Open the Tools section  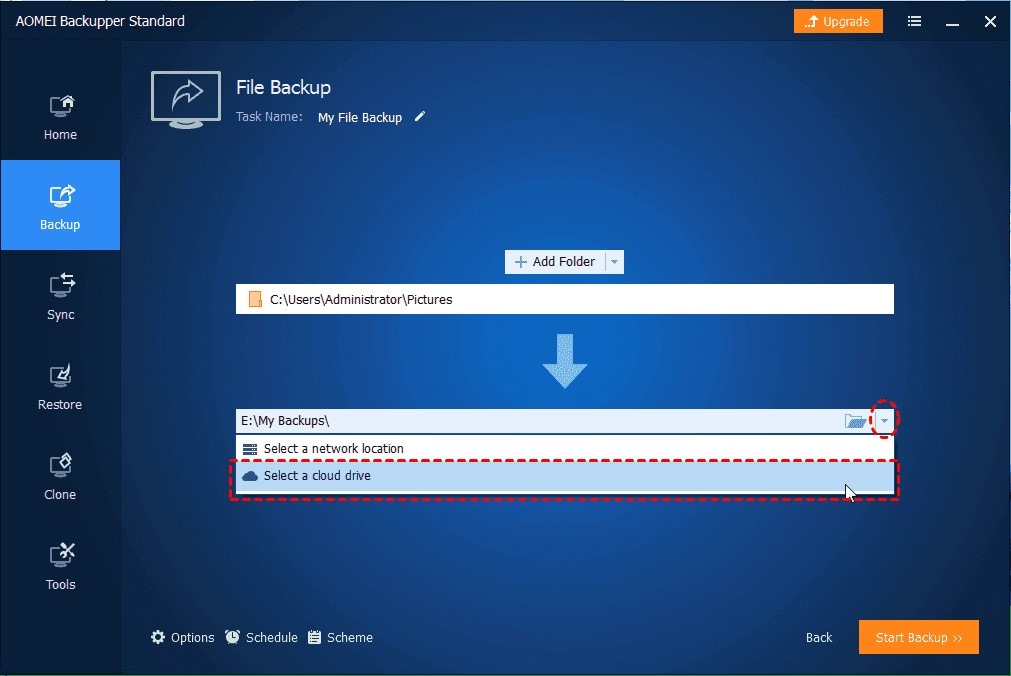click(60, 566)
